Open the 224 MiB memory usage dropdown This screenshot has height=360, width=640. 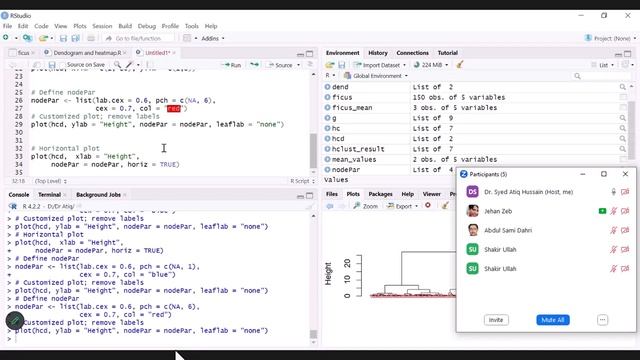coord(431,65)
